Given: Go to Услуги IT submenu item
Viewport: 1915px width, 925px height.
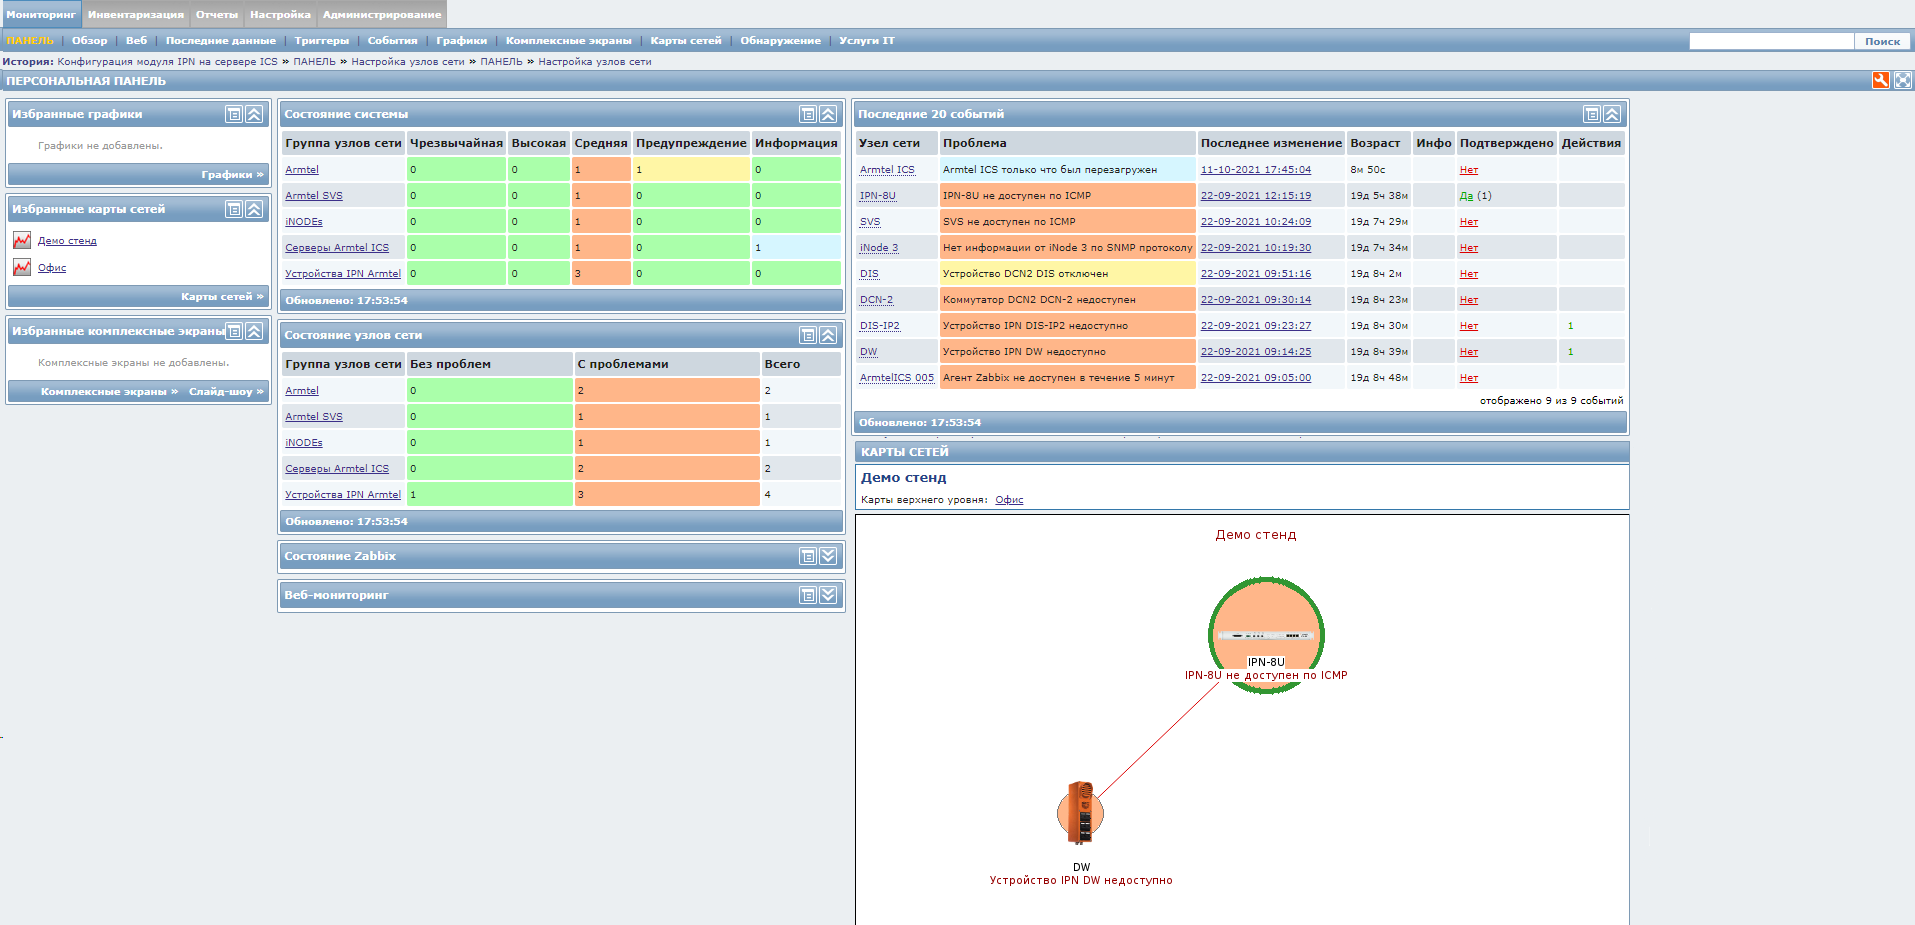Looking at the screenshot, I should click(x=867, y=41).
